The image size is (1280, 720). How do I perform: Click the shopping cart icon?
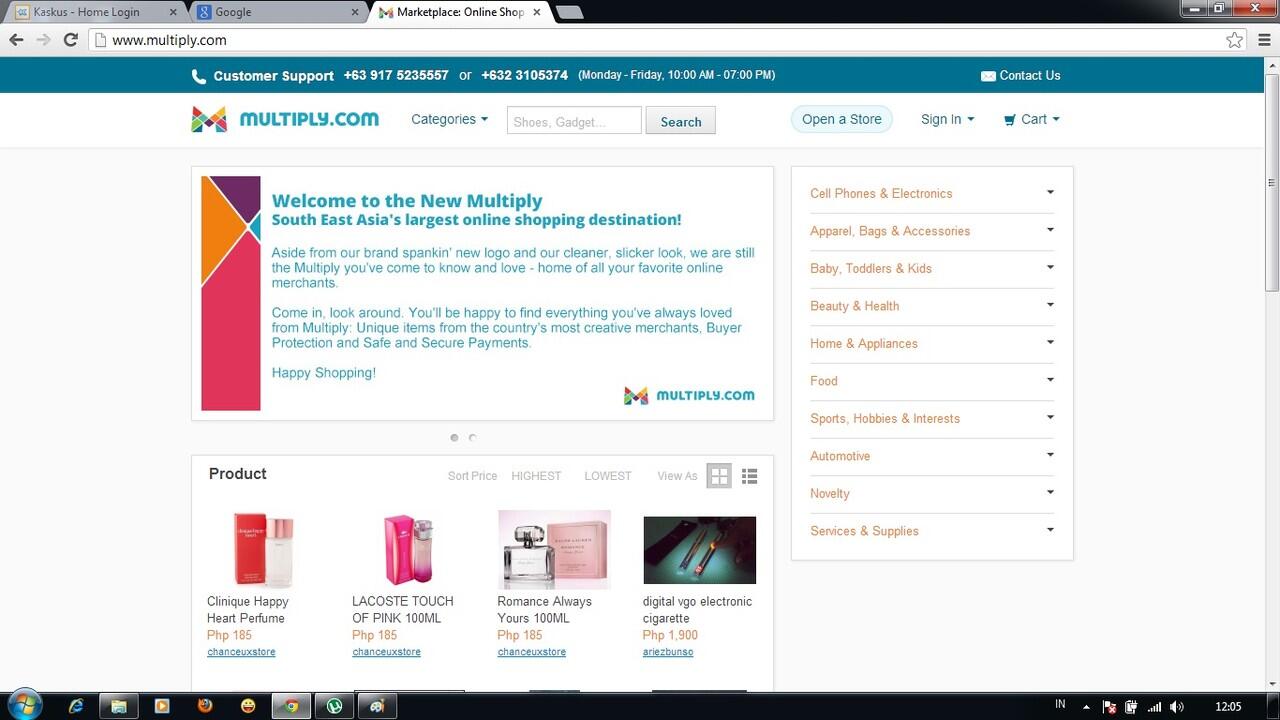1010,119
